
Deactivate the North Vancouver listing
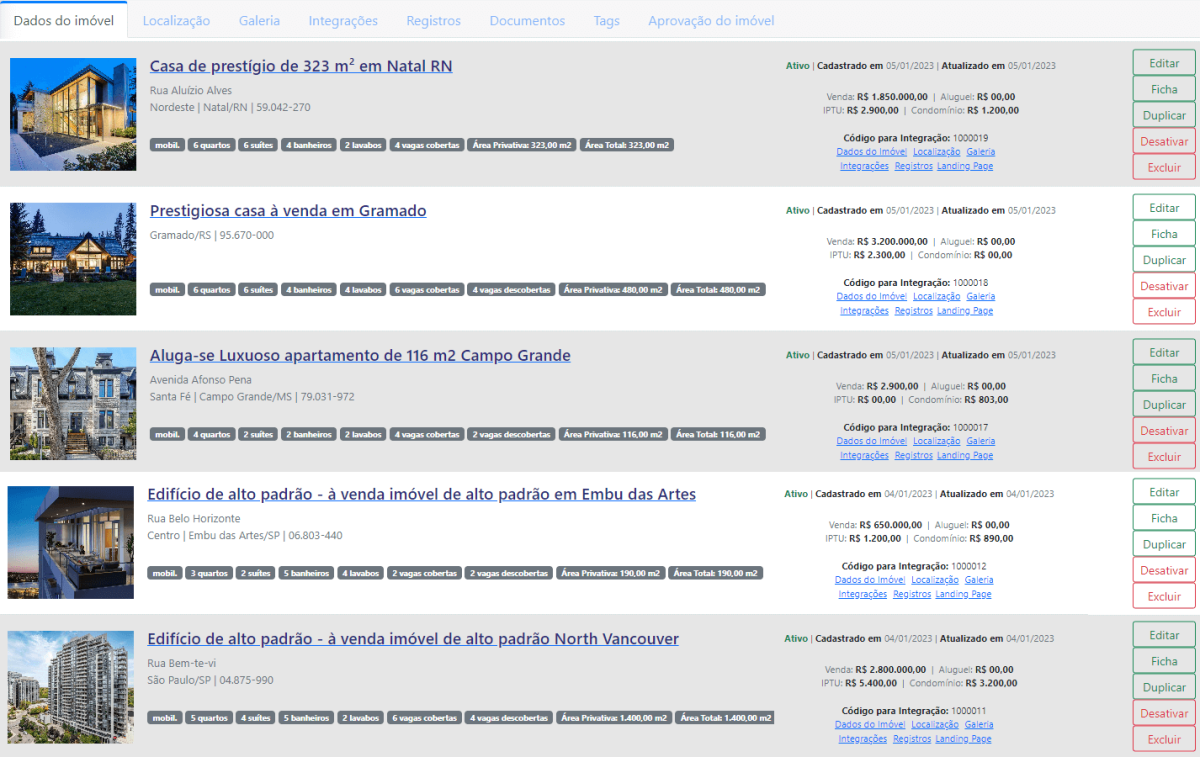pos(1164,713)
